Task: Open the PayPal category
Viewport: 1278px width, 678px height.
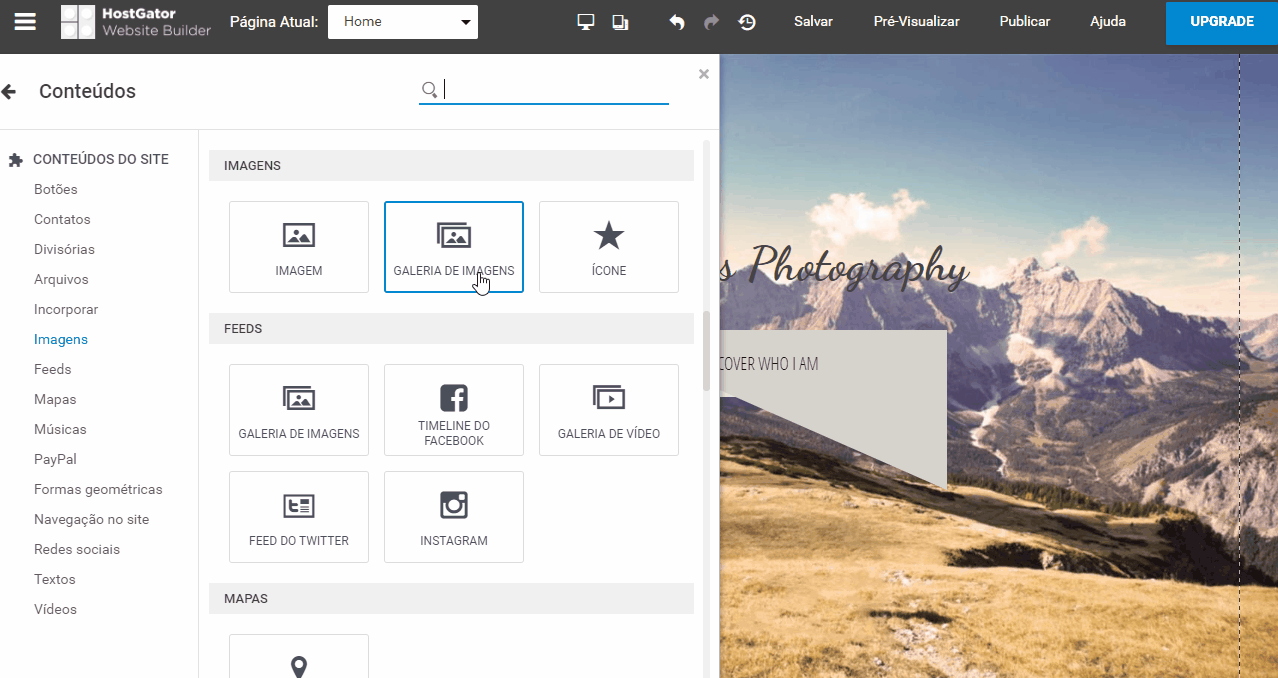Action: [55, 459]
